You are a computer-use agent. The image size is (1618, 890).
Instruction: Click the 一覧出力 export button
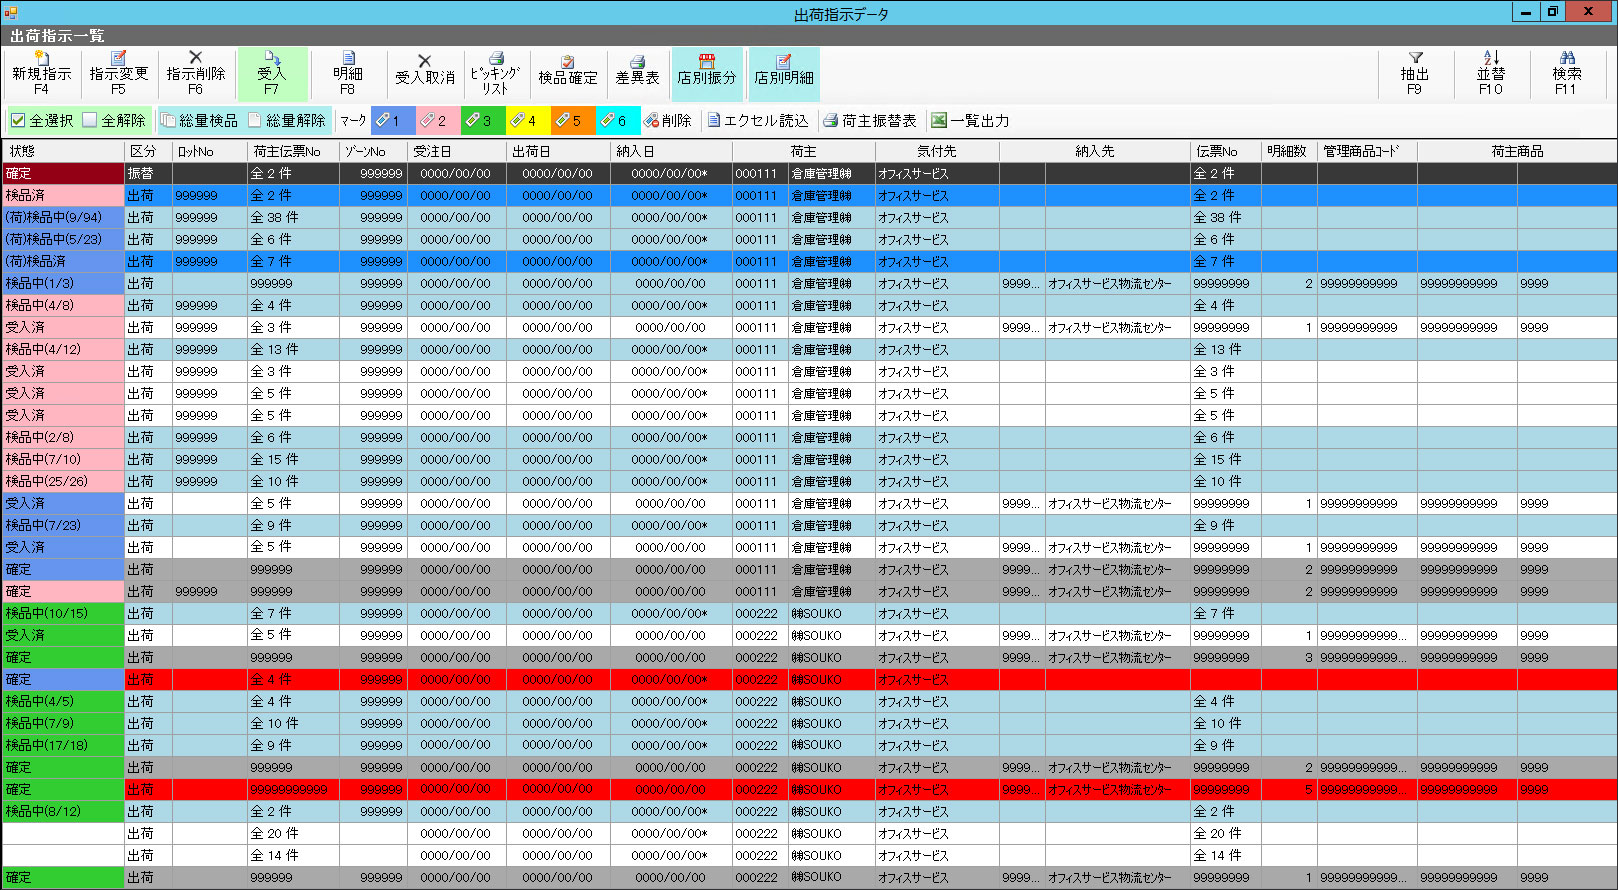pyautogui.click(x=969, y=121)
